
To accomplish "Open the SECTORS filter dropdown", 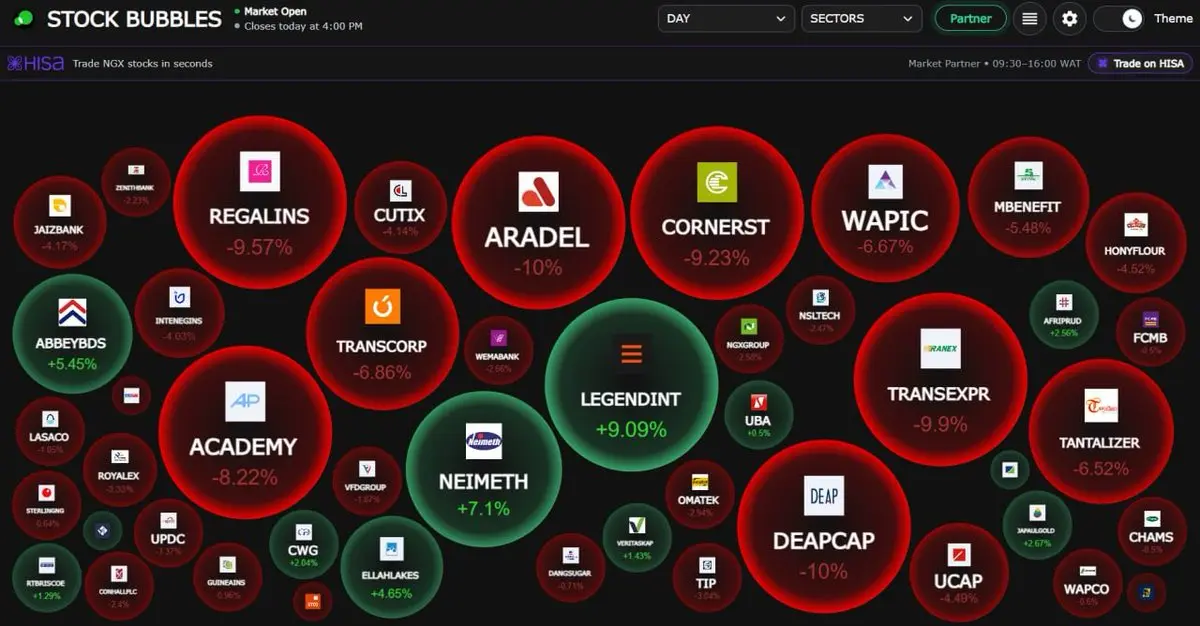I will [861, 18].
